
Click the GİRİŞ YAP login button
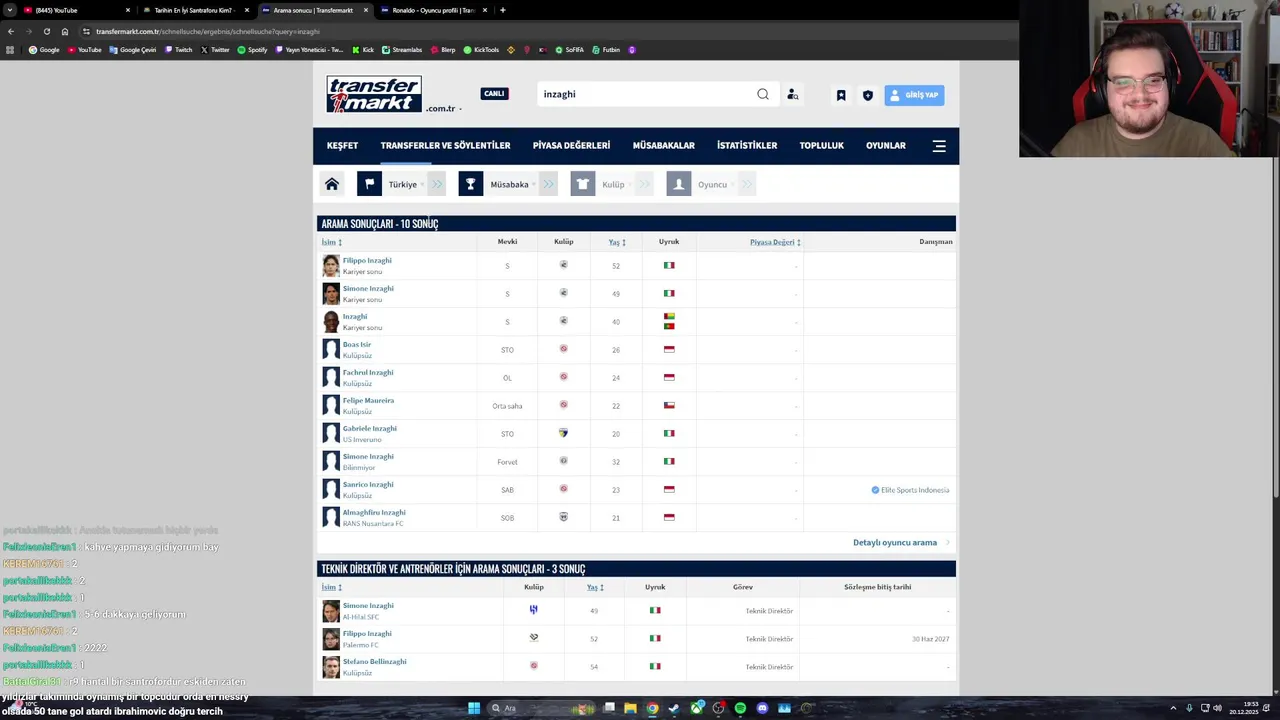914,95
